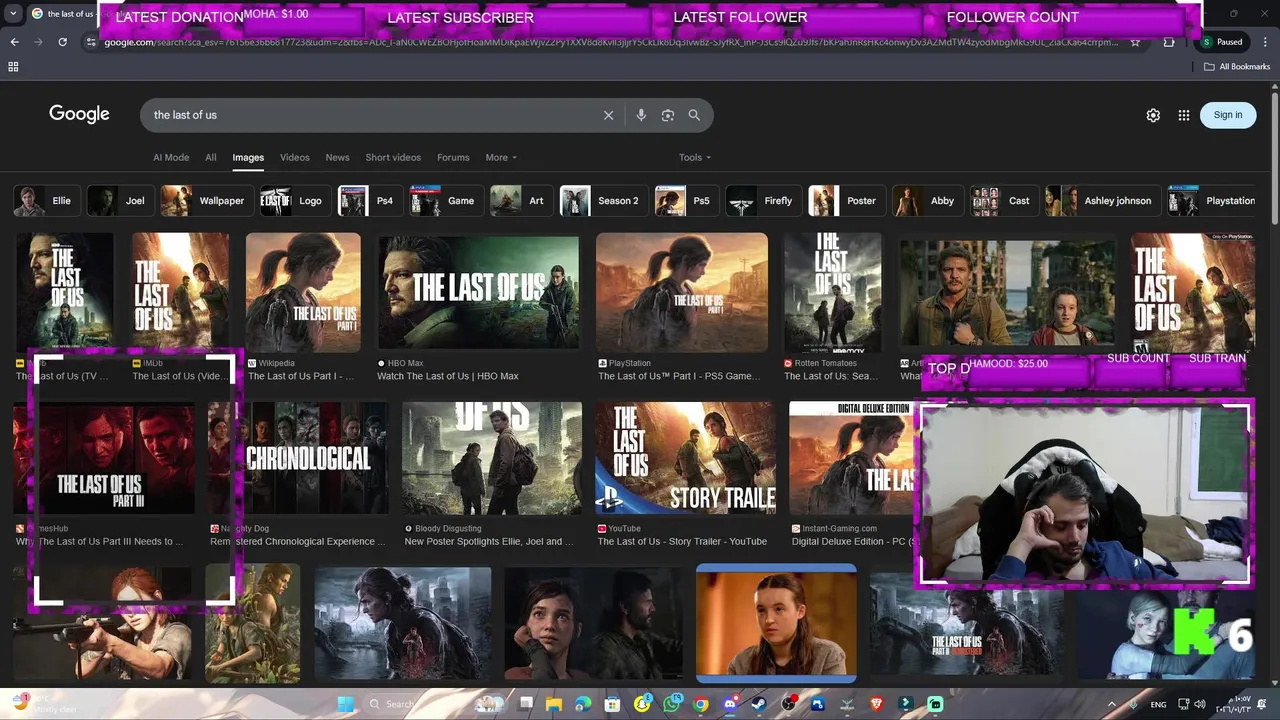Switch to the All results tab
This screenshot has height=720, width=1280.
point(211,157)
